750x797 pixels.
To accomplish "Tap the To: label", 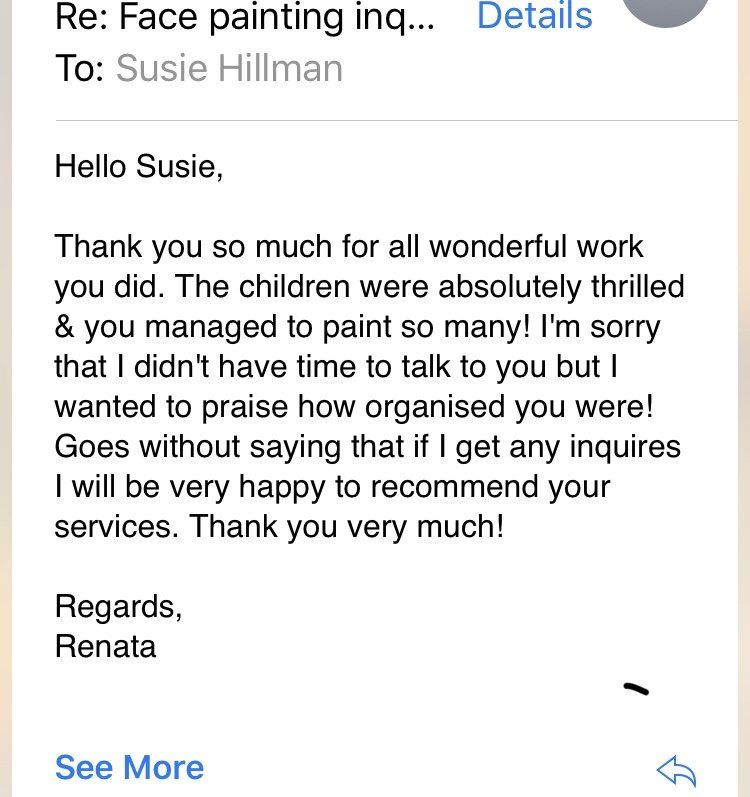I will pos(80,69).
